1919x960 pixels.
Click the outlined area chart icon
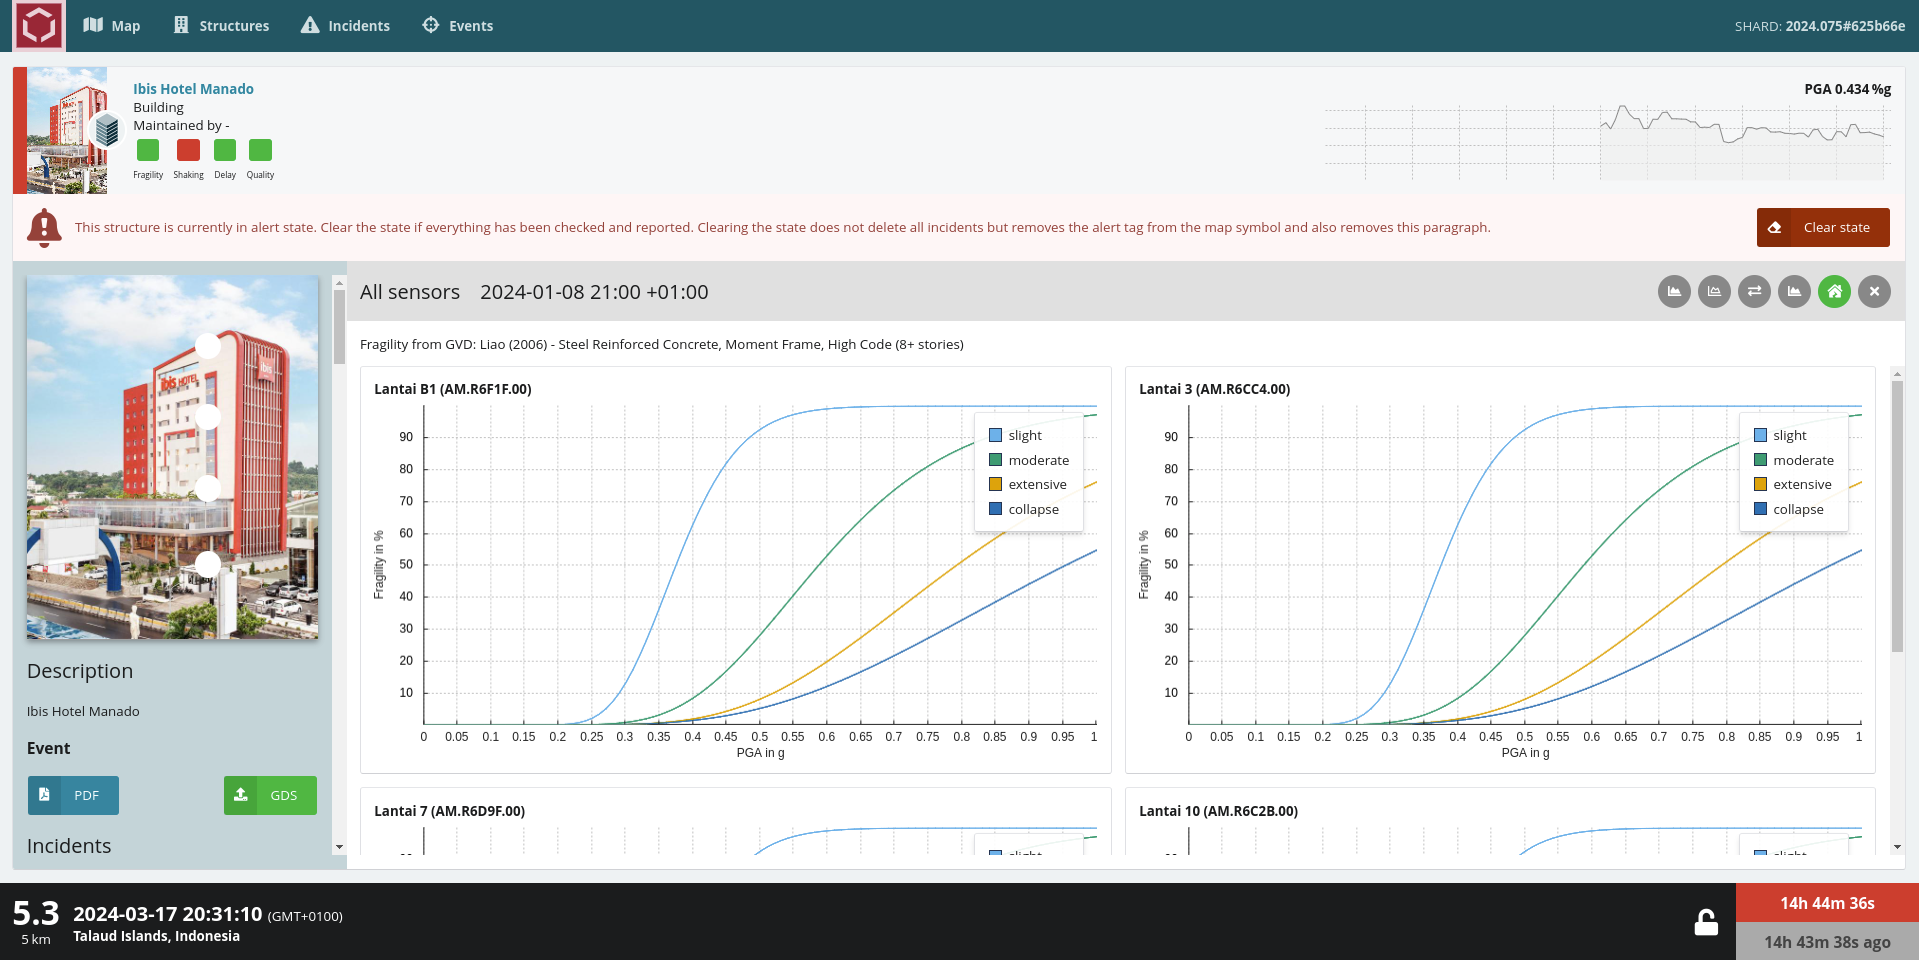1714,292
